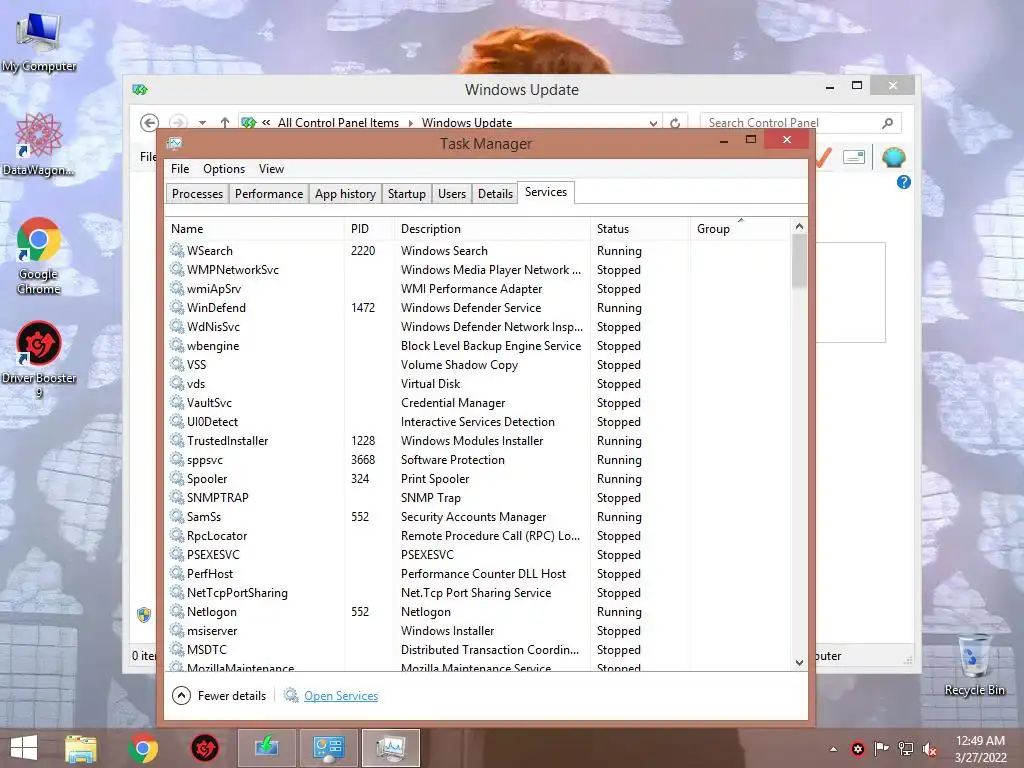Select the WinDefend service row
This screenshot has width=1024, height=768.
point(478,308)
